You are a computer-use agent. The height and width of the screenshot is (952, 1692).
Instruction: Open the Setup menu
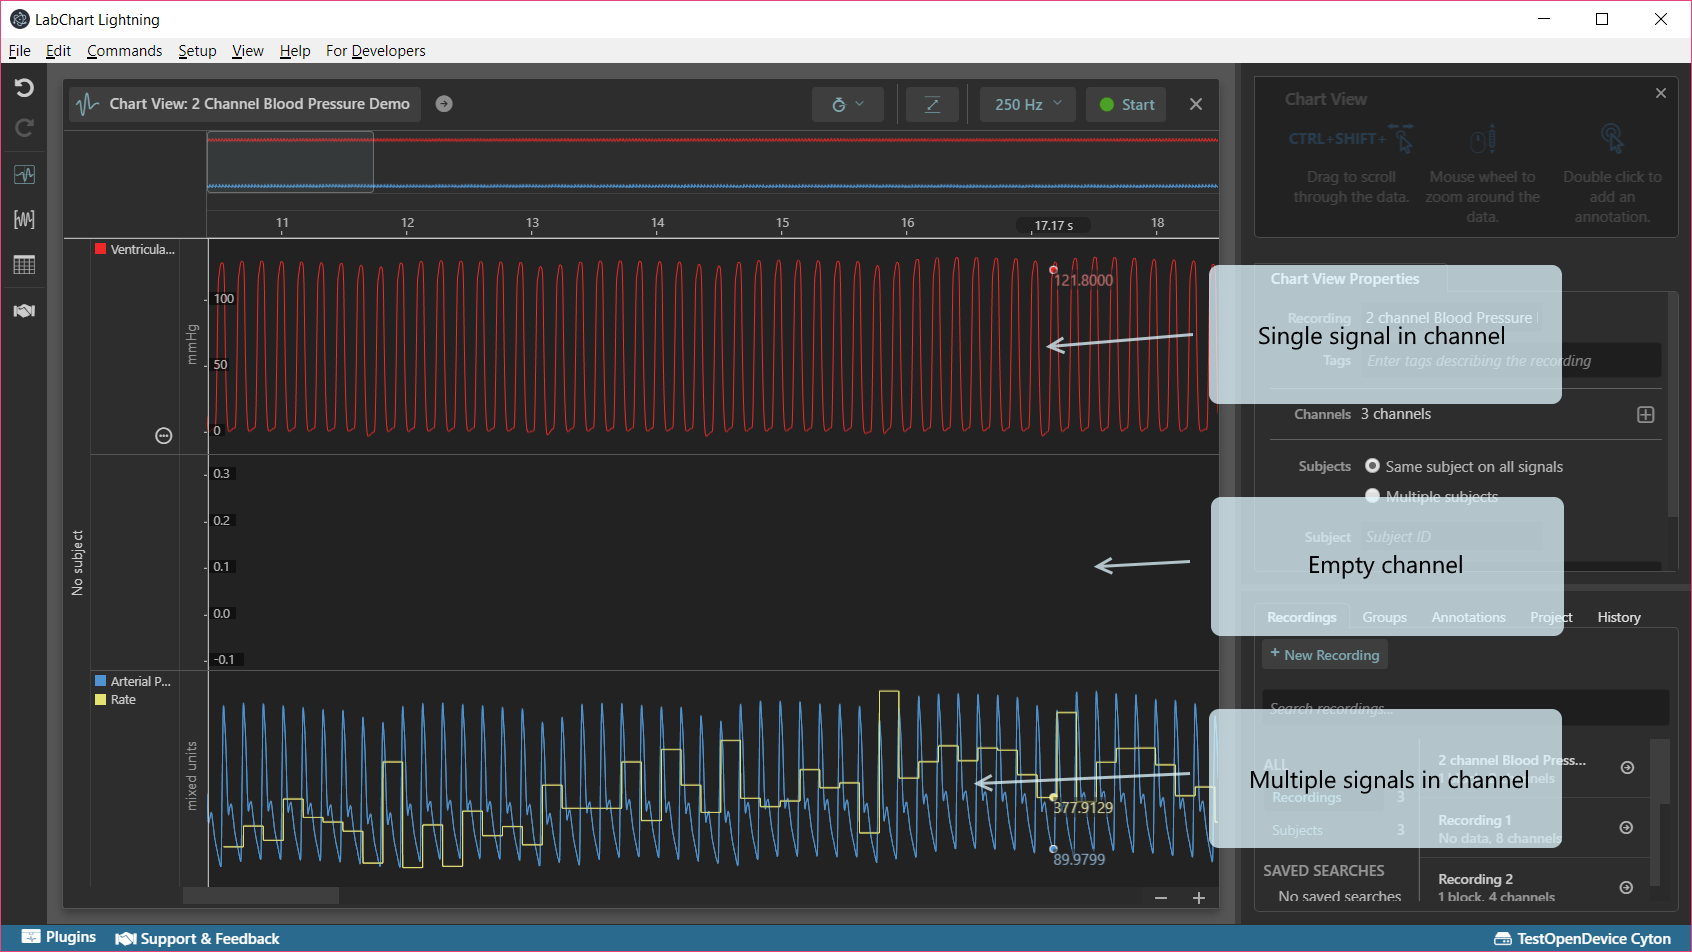pyautogui.click(x=197, y=50)
